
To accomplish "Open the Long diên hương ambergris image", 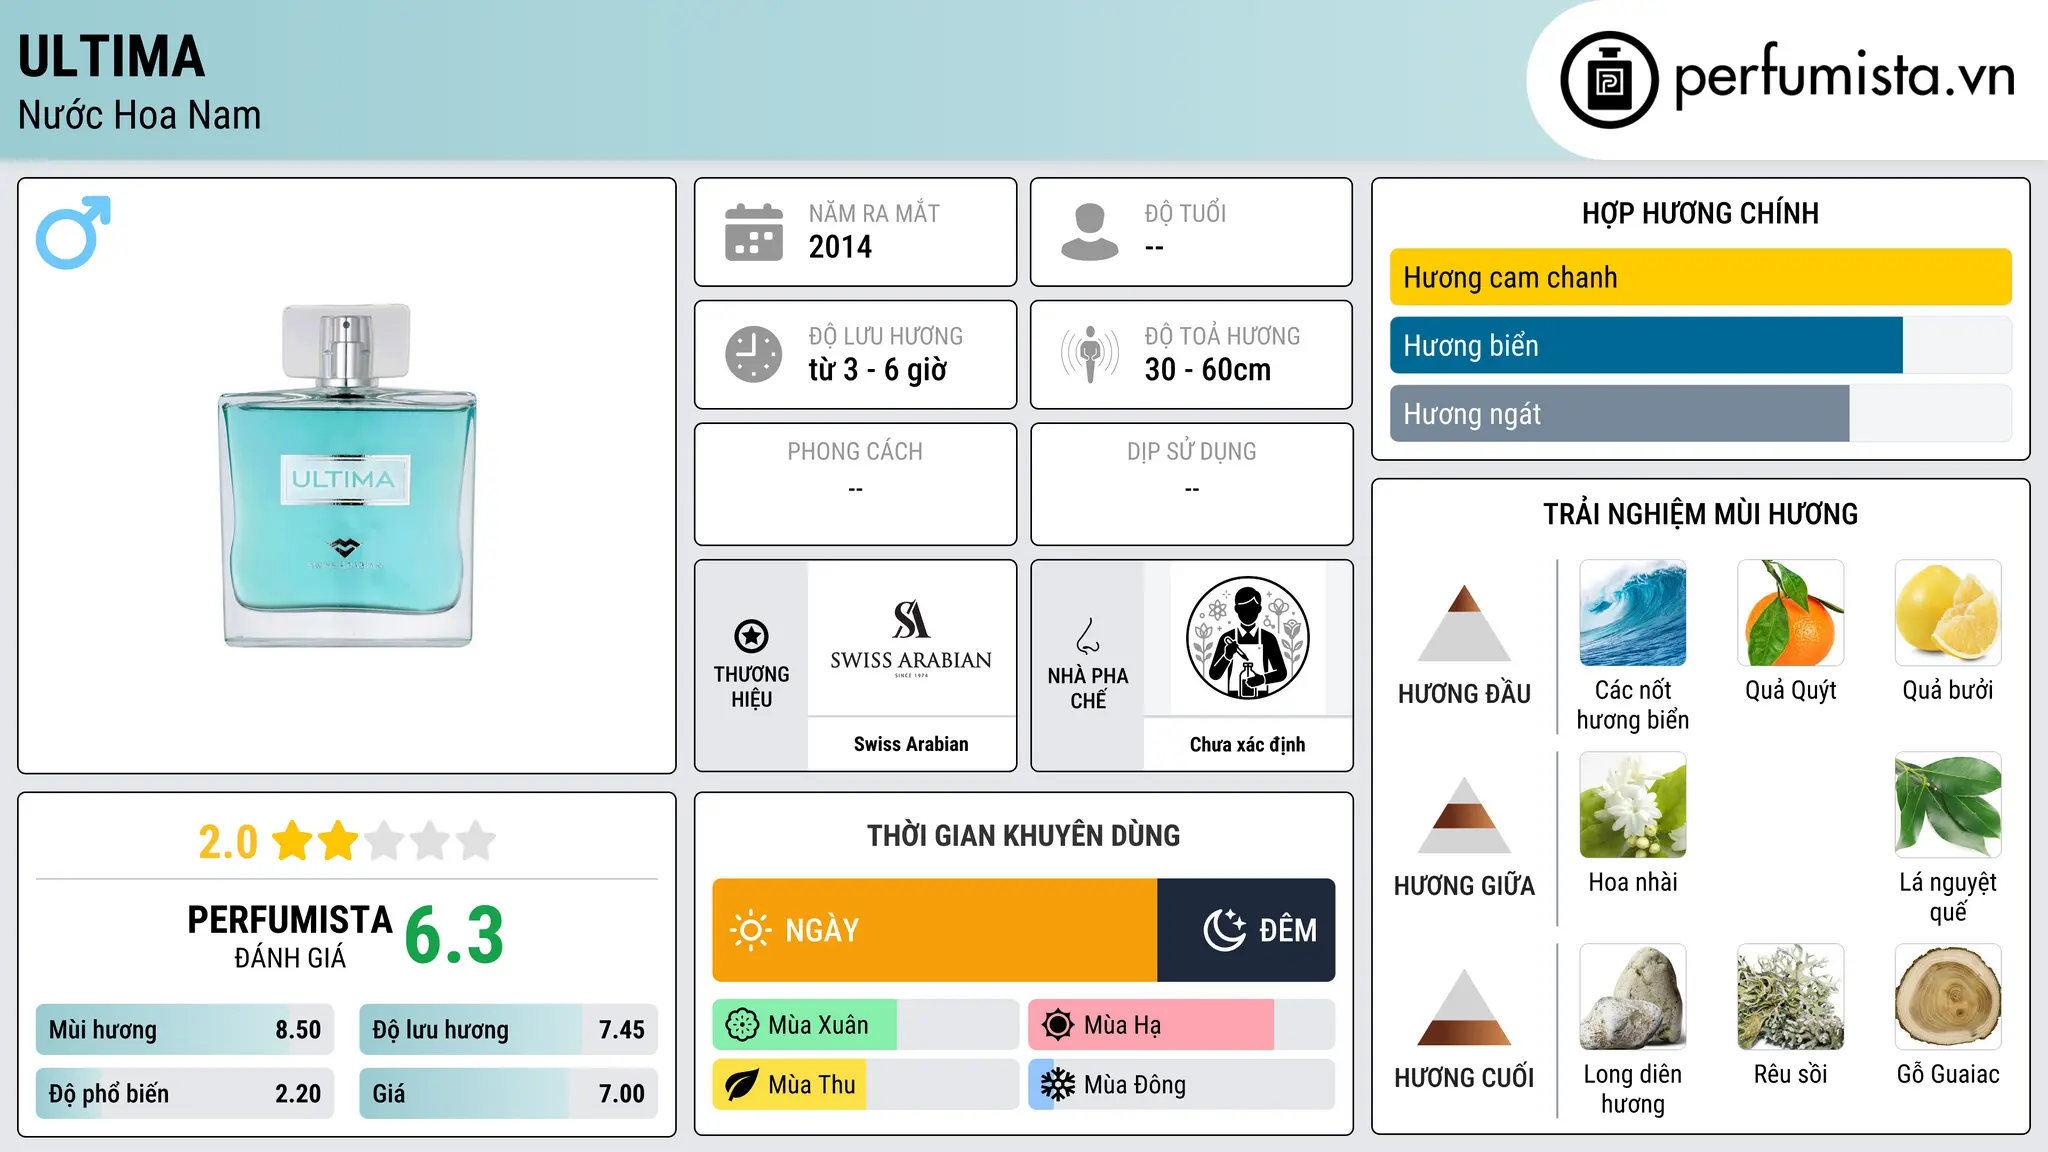I will 1633,997.
